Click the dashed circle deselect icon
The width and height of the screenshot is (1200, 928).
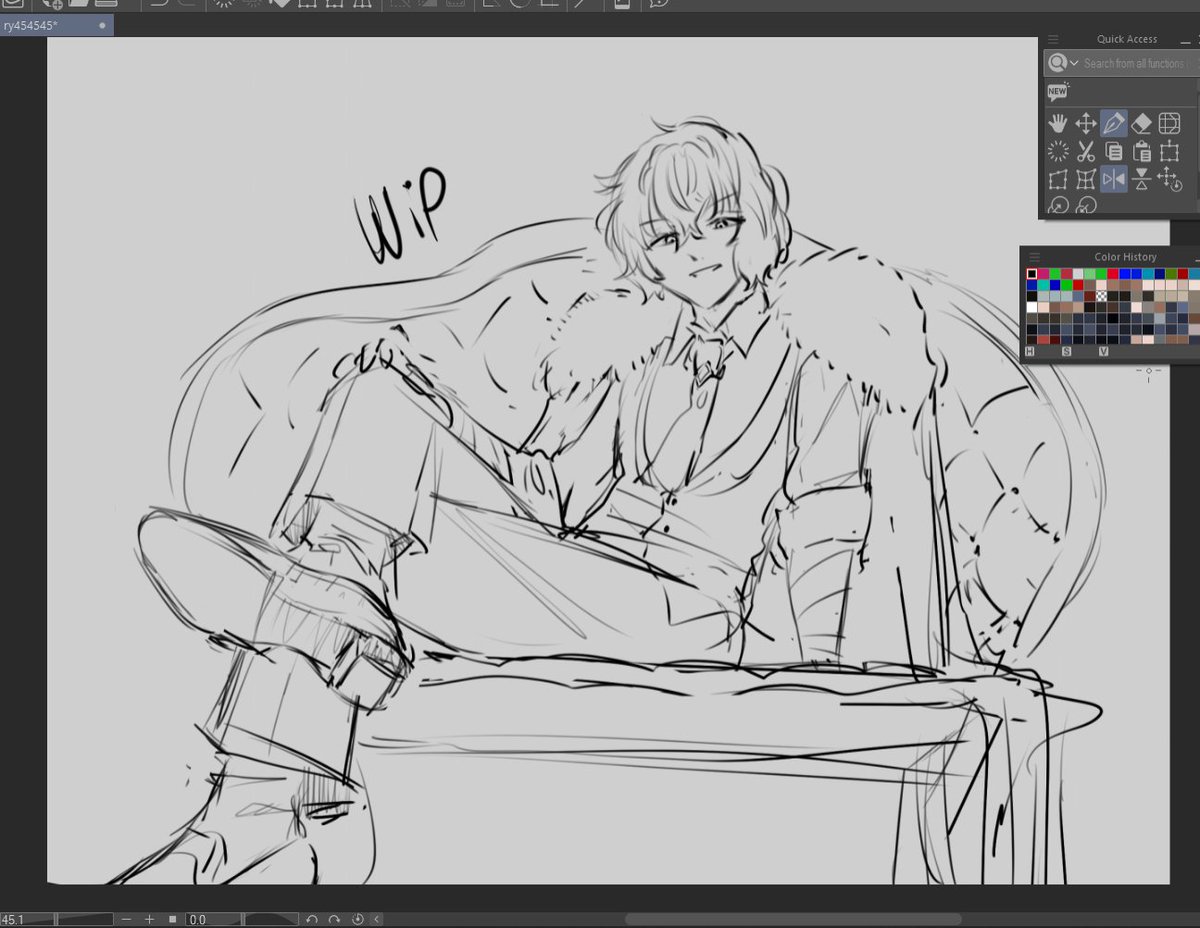[x=1058, y=152]
